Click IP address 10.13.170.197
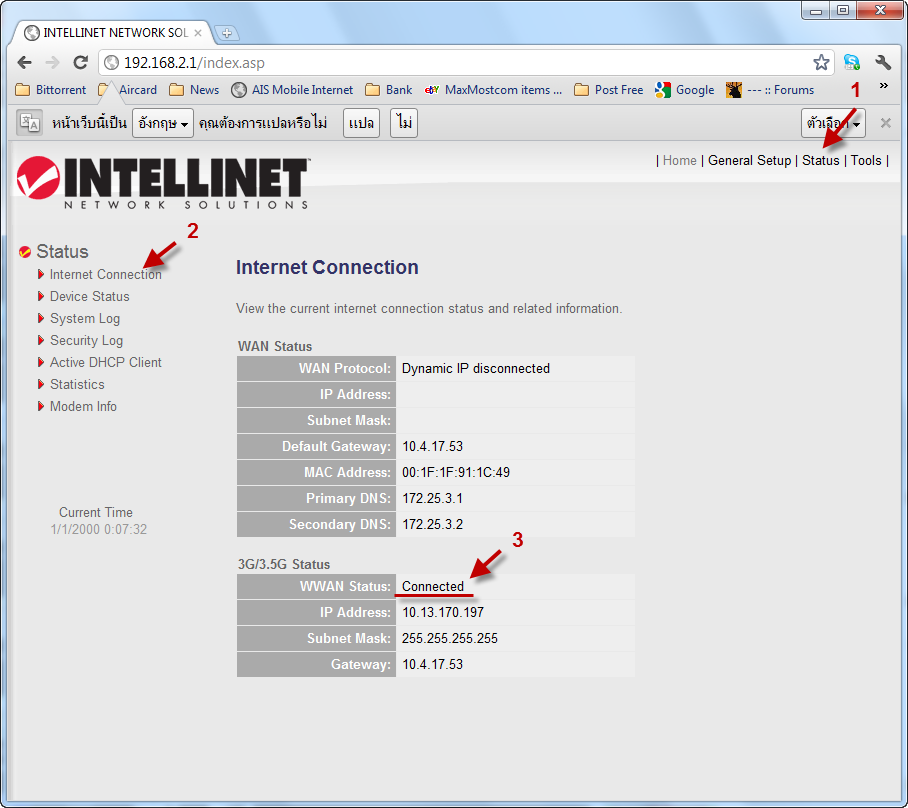This screenshot has height=808, width=908. (443, 613)
